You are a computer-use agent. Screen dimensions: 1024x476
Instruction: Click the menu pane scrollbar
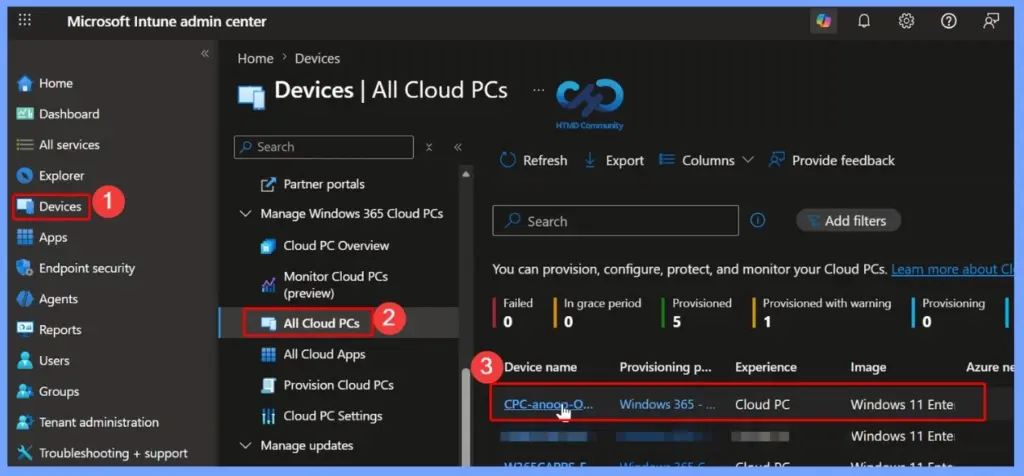pyautogui.click(x=466, y=418)
